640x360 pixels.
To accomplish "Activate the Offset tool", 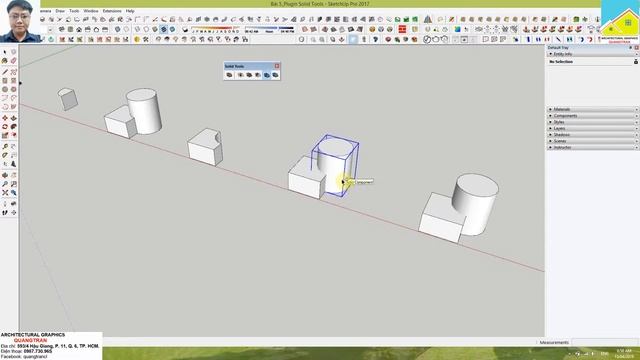I will coord(13,135).
